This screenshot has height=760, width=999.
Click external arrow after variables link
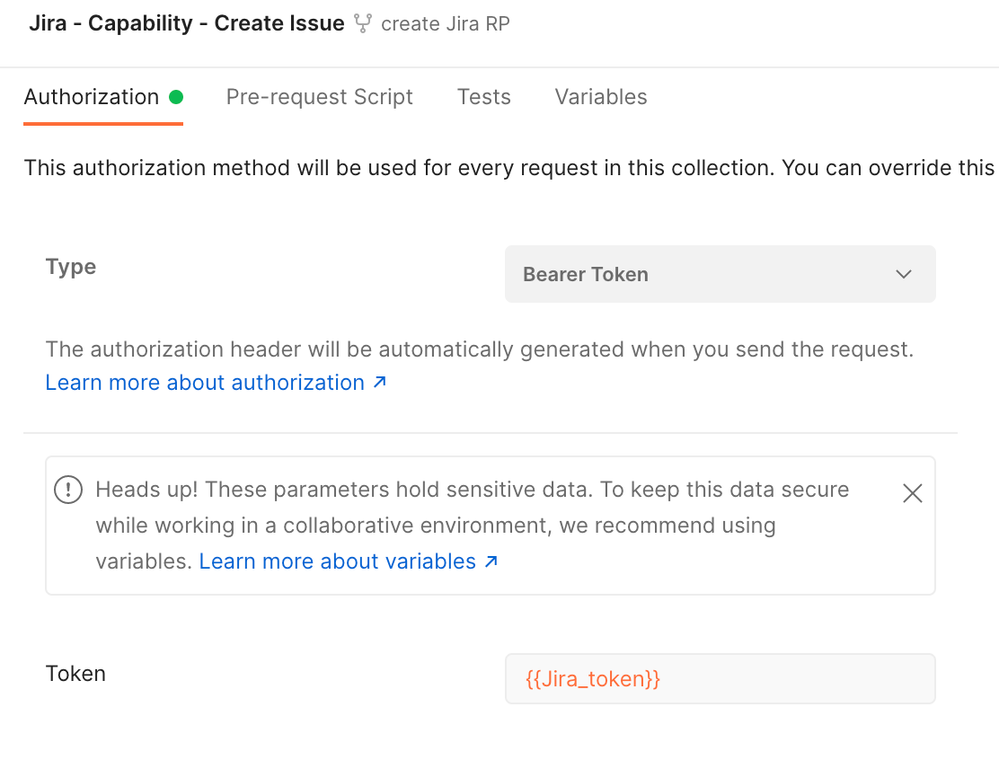point(491,561)
